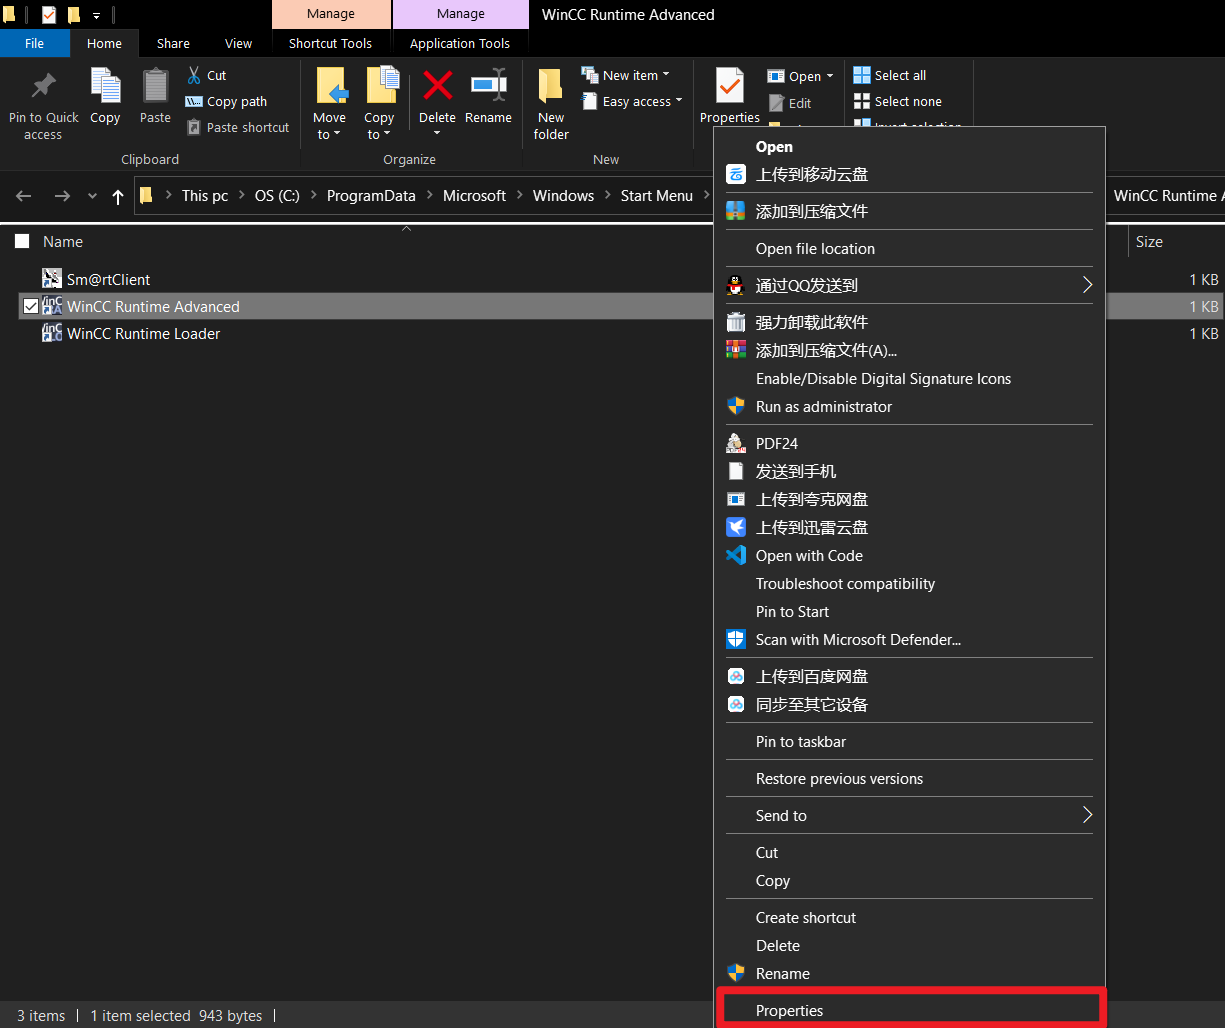Choose Open file location

910,248
